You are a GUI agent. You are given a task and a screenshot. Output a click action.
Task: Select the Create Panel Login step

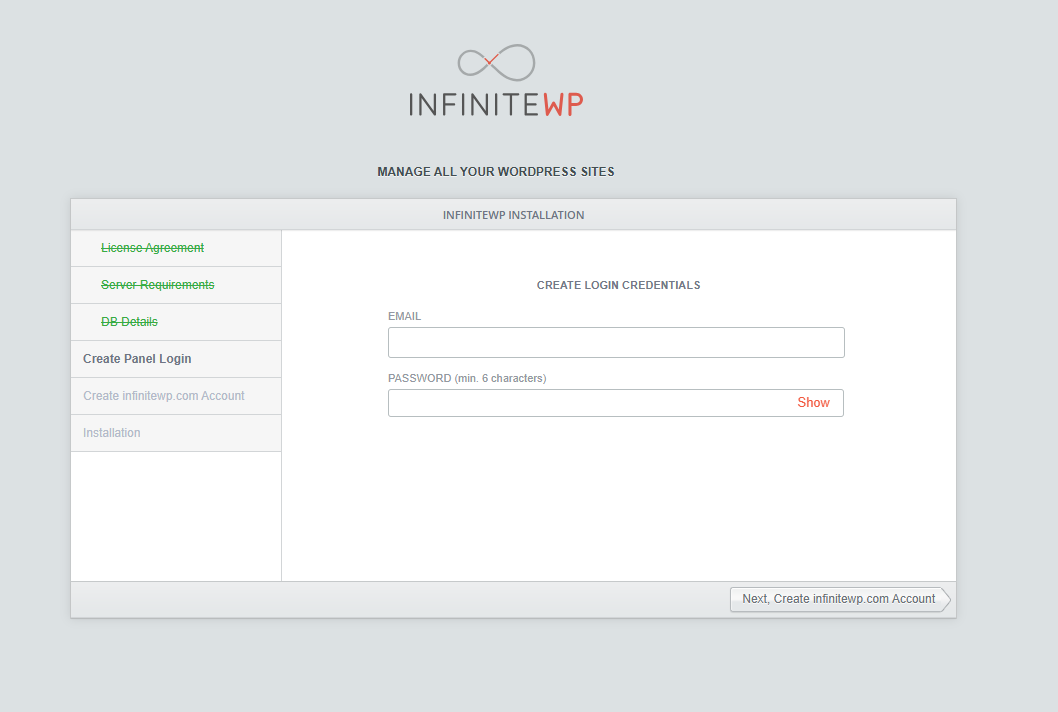click(137, 359)
